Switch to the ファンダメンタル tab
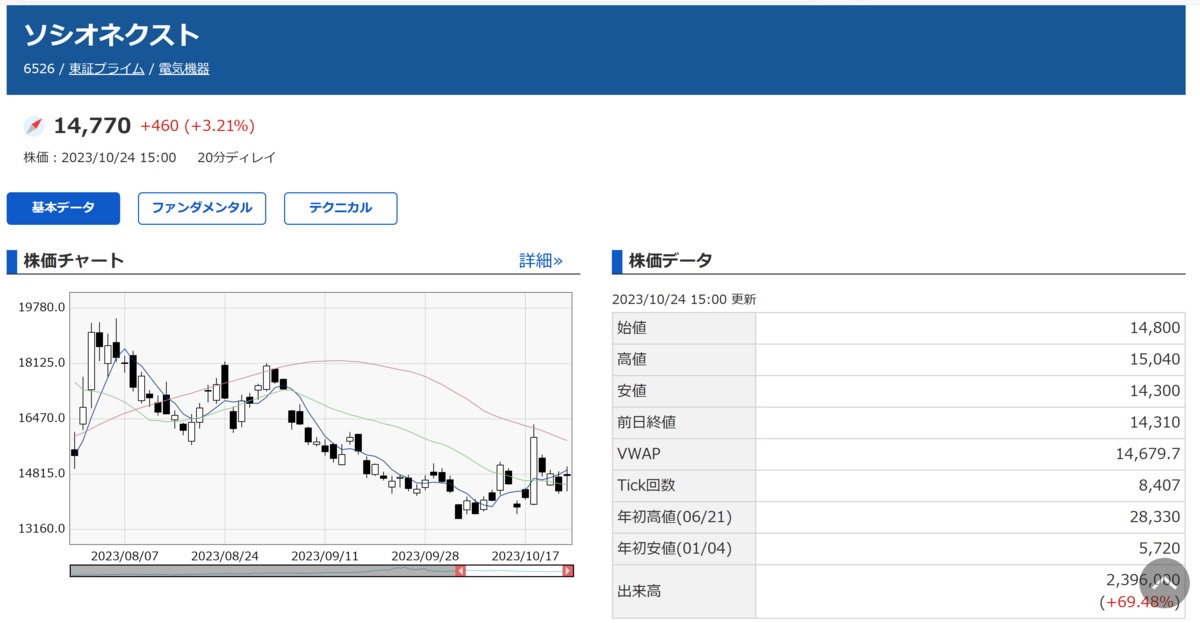The width and height of the screenshot is (1200, 623). [202, 208]
